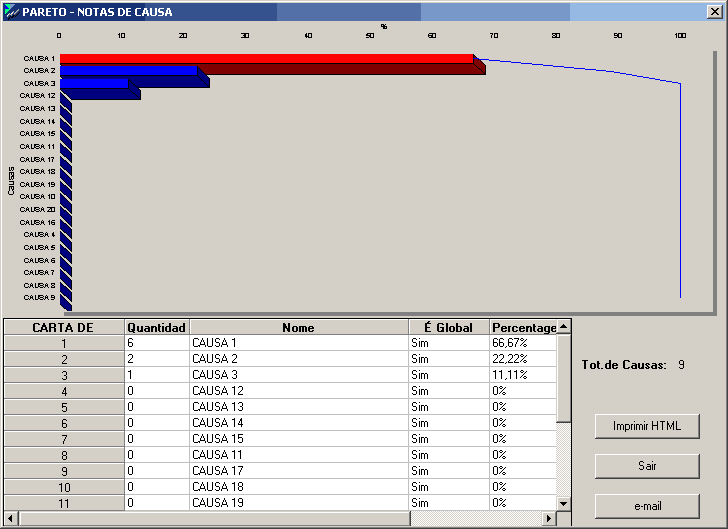Click quantity cell for CAUSA 2
Screen dimensions: 728x529
157,359
